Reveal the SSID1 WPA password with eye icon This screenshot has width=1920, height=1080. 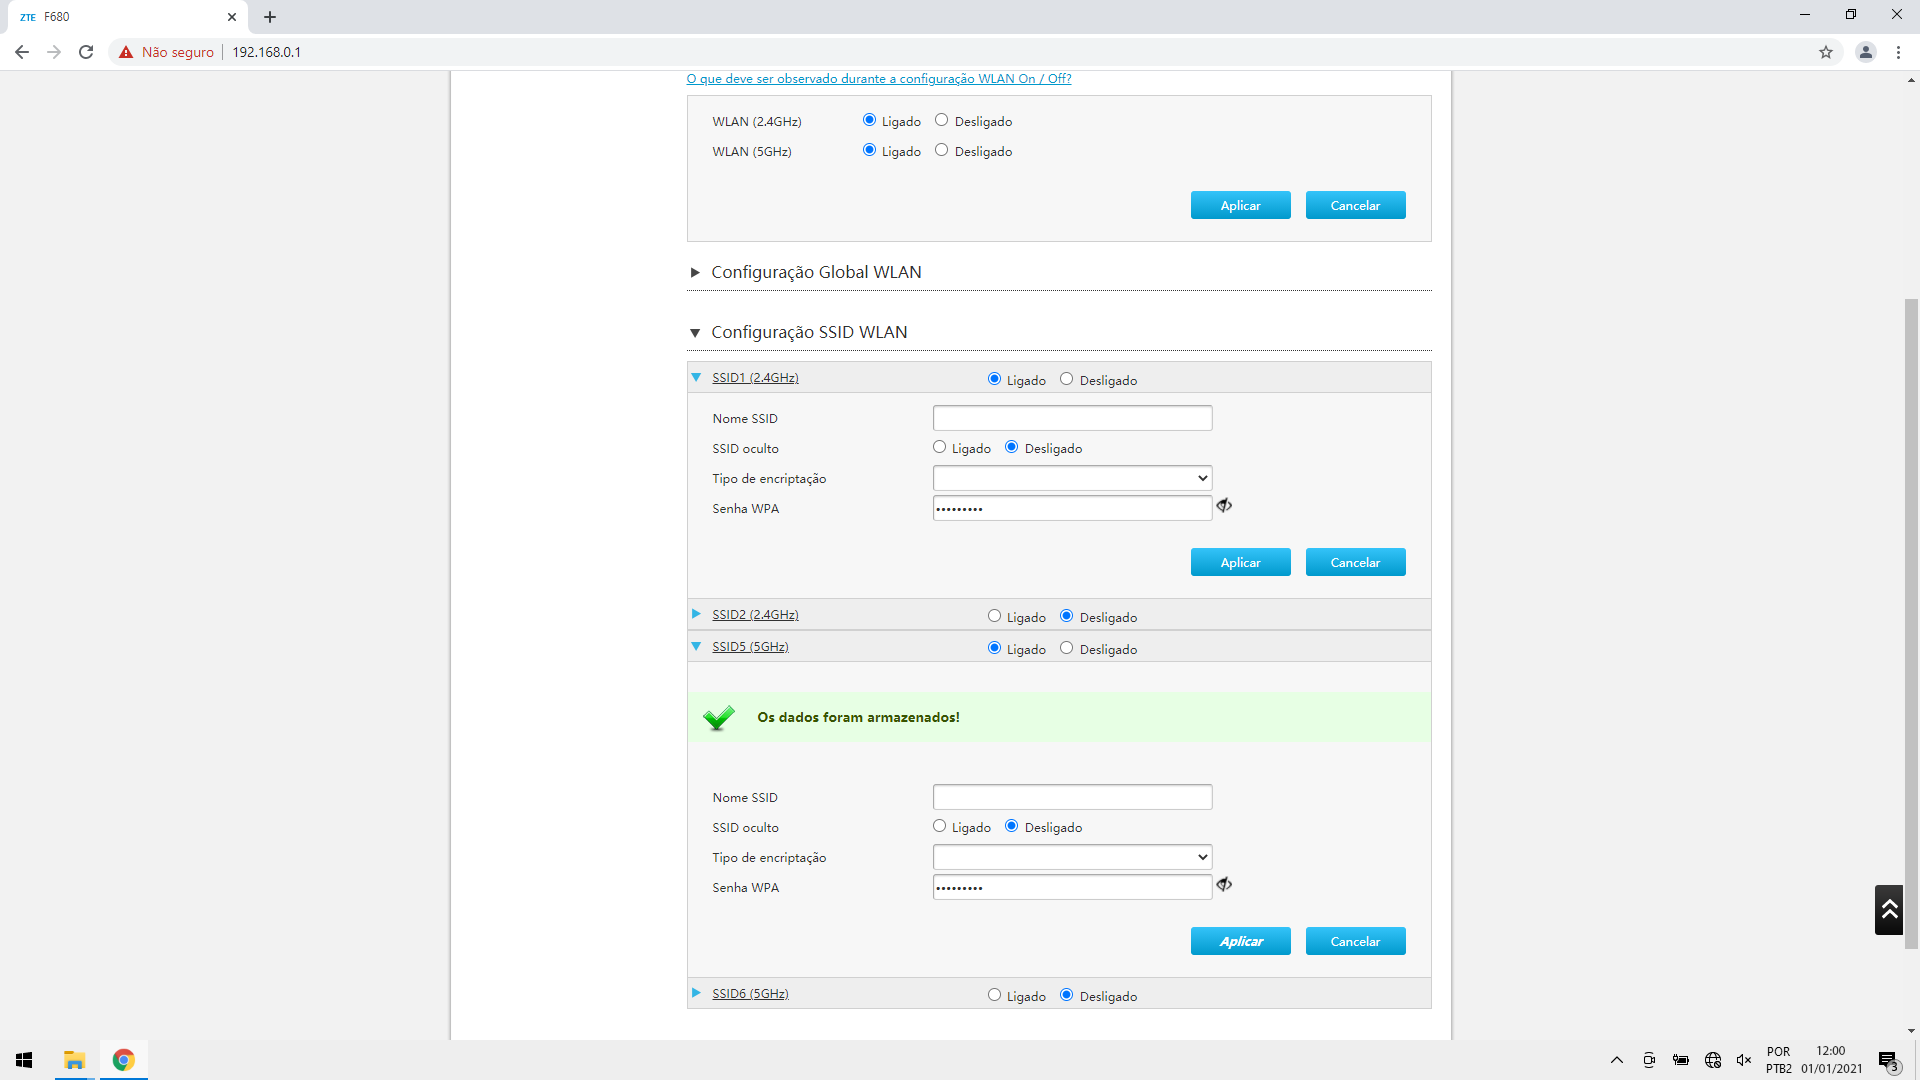click(x=1224, y=506)
